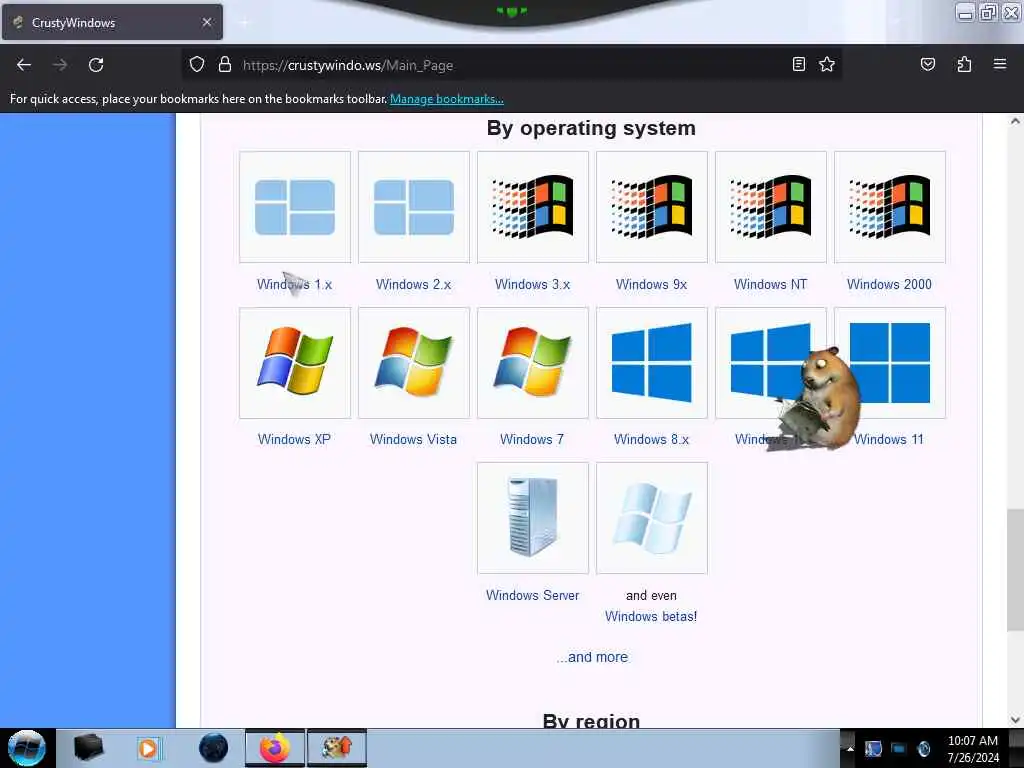
Task: Open the Windows 2.x logo thumbnail
Action: pos(414,207)
